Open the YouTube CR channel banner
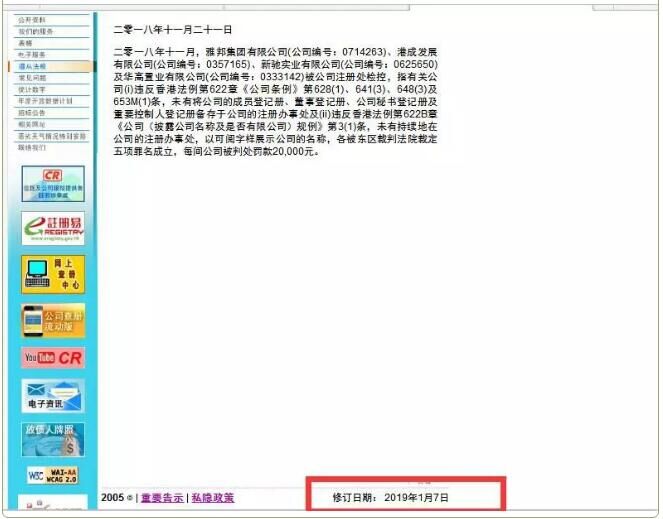Viewport: 663px width, 519px height. click(53, 358)
